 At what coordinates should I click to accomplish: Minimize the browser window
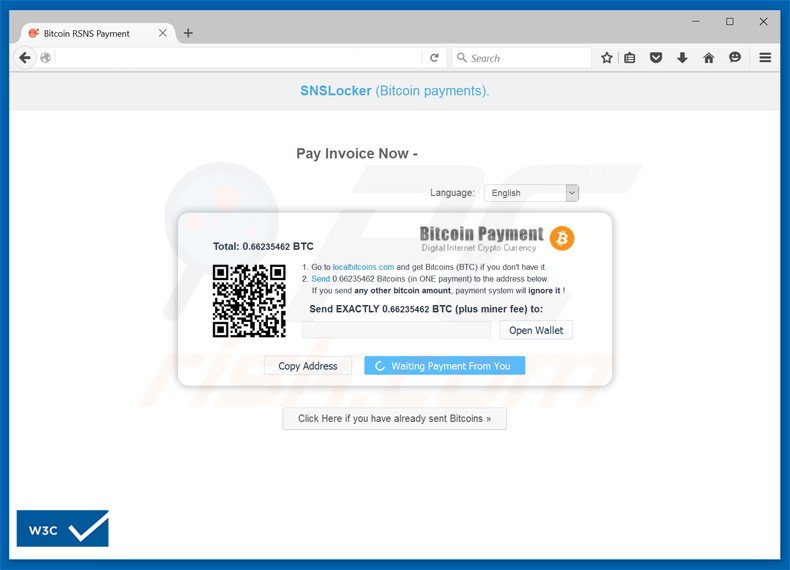696,22
